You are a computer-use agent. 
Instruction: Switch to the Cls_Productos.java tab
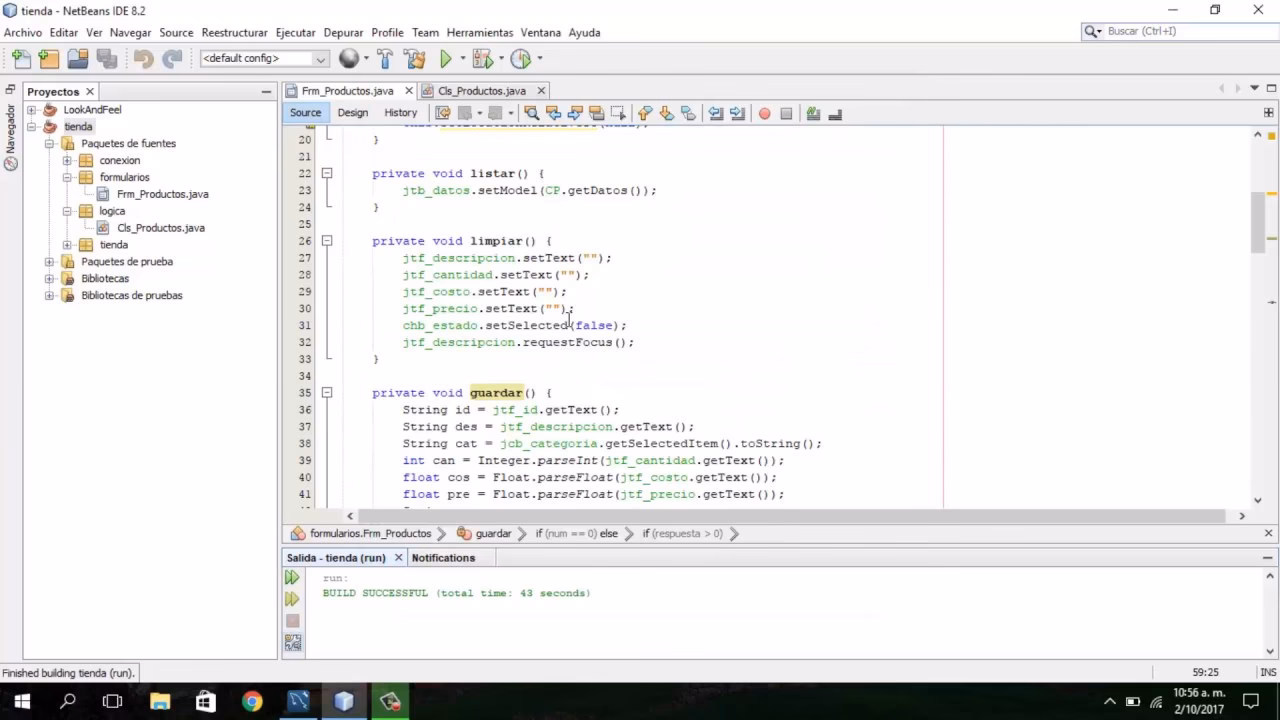[x=481, y=91]
